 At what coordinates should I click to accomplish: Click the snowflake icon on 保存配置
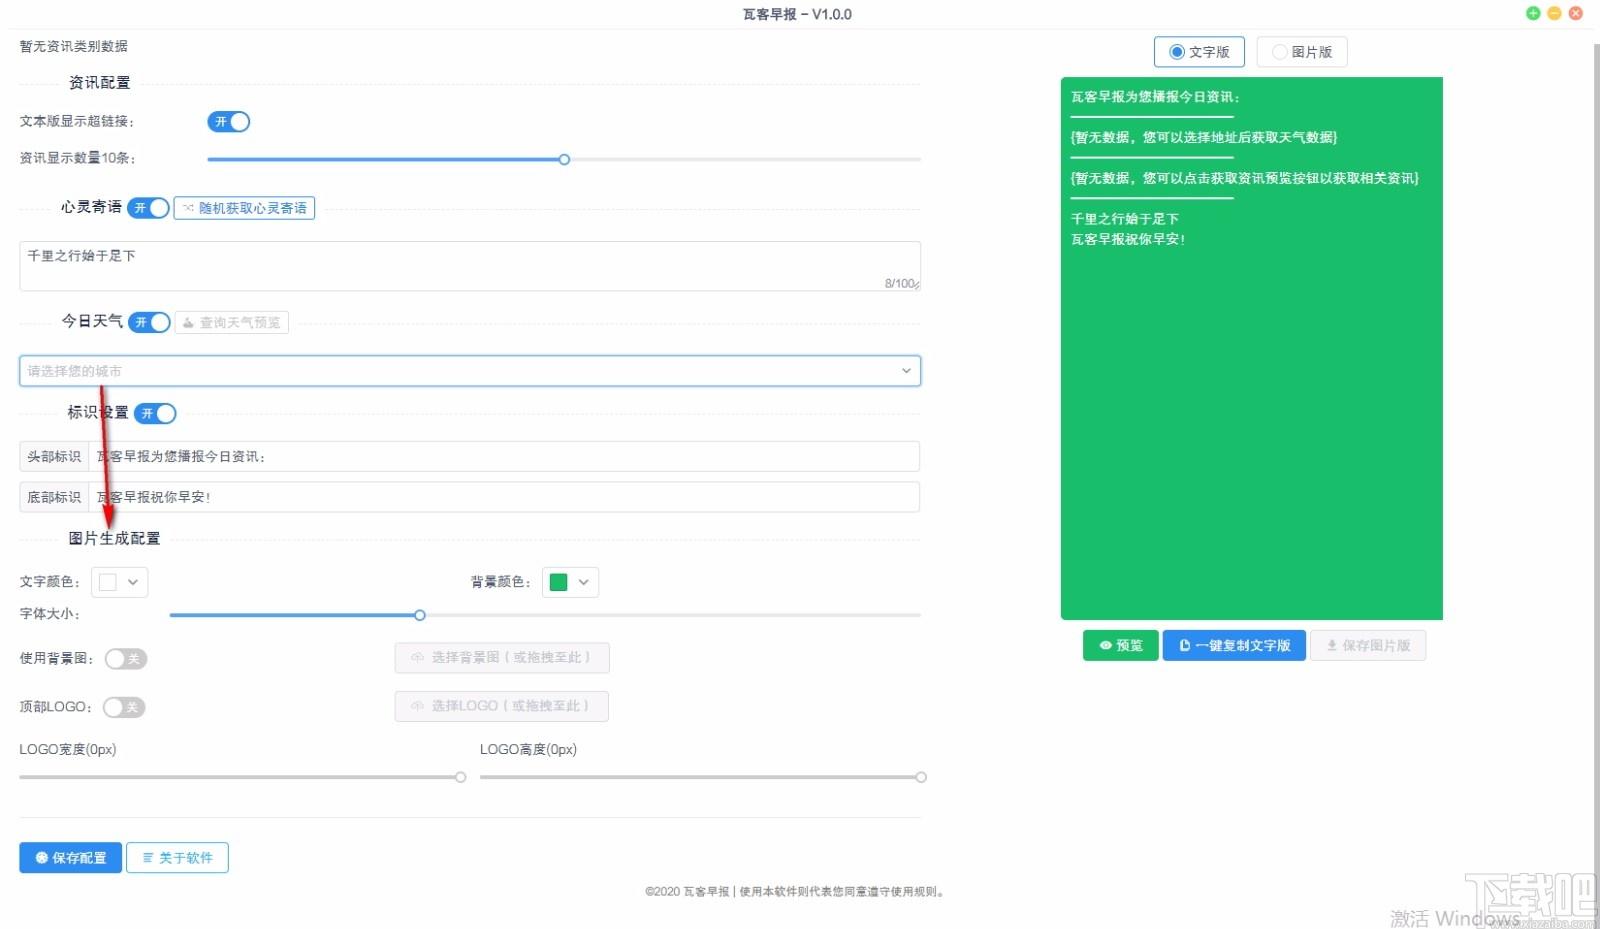[x=42, y=858]
